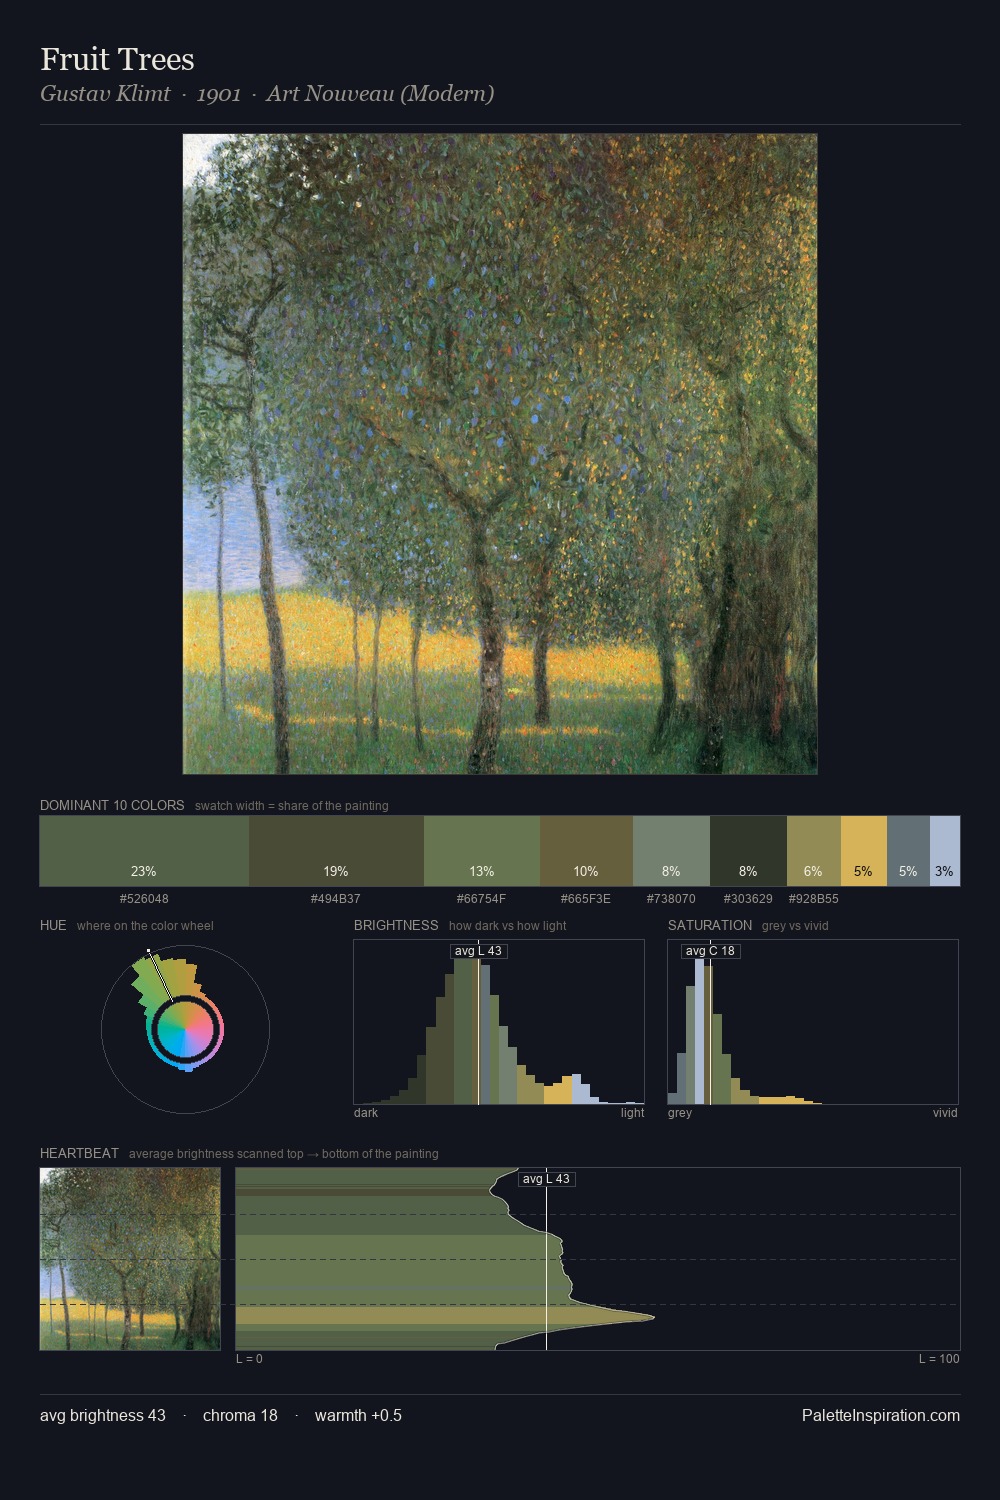Click the SATURATION section heading
Viewport: 1000px width, 1500px height.
pos(710,925)
